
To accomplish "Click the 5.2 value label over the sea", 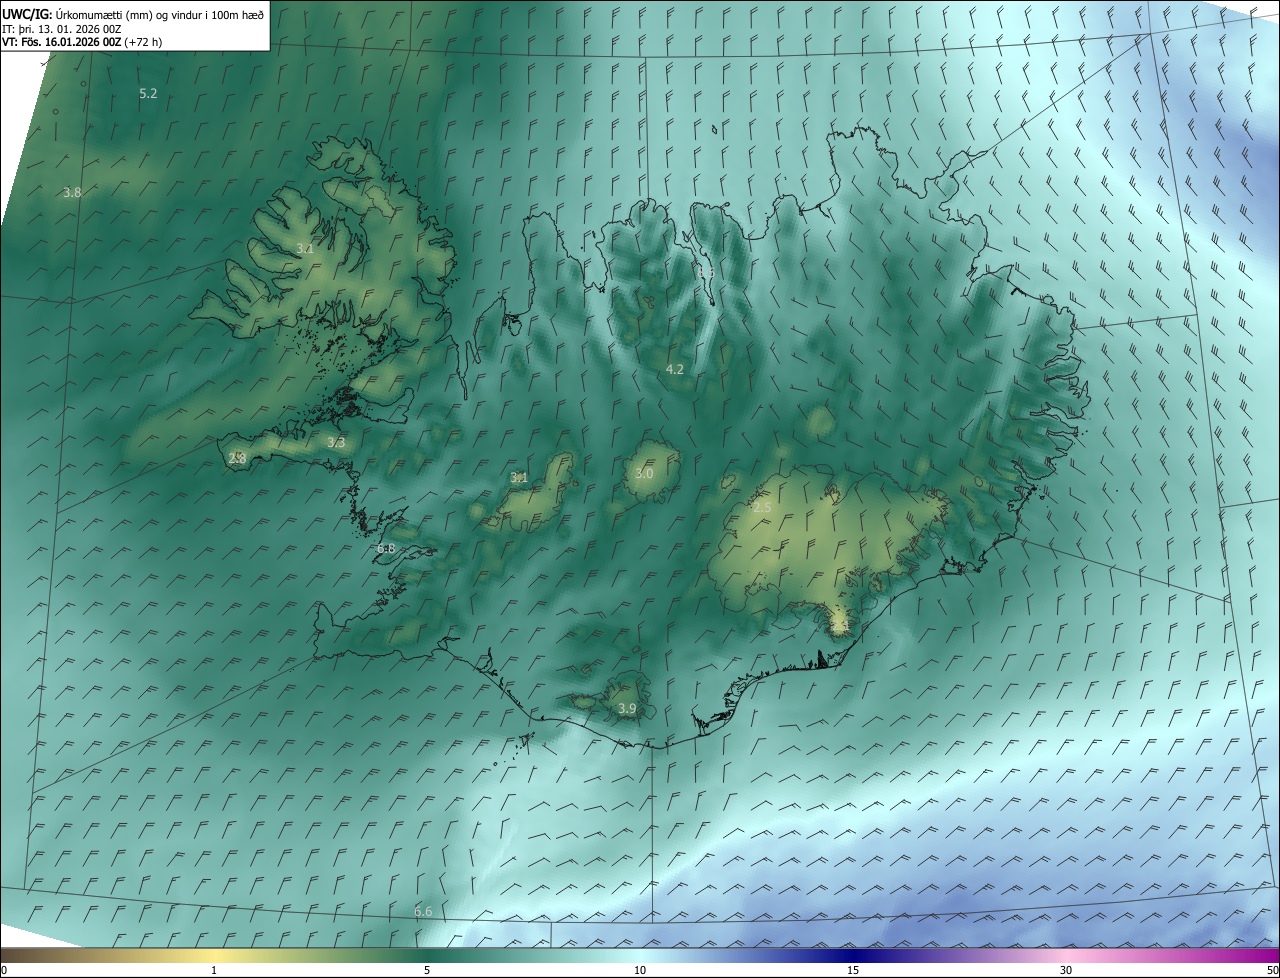I will (x=148, y=93).
